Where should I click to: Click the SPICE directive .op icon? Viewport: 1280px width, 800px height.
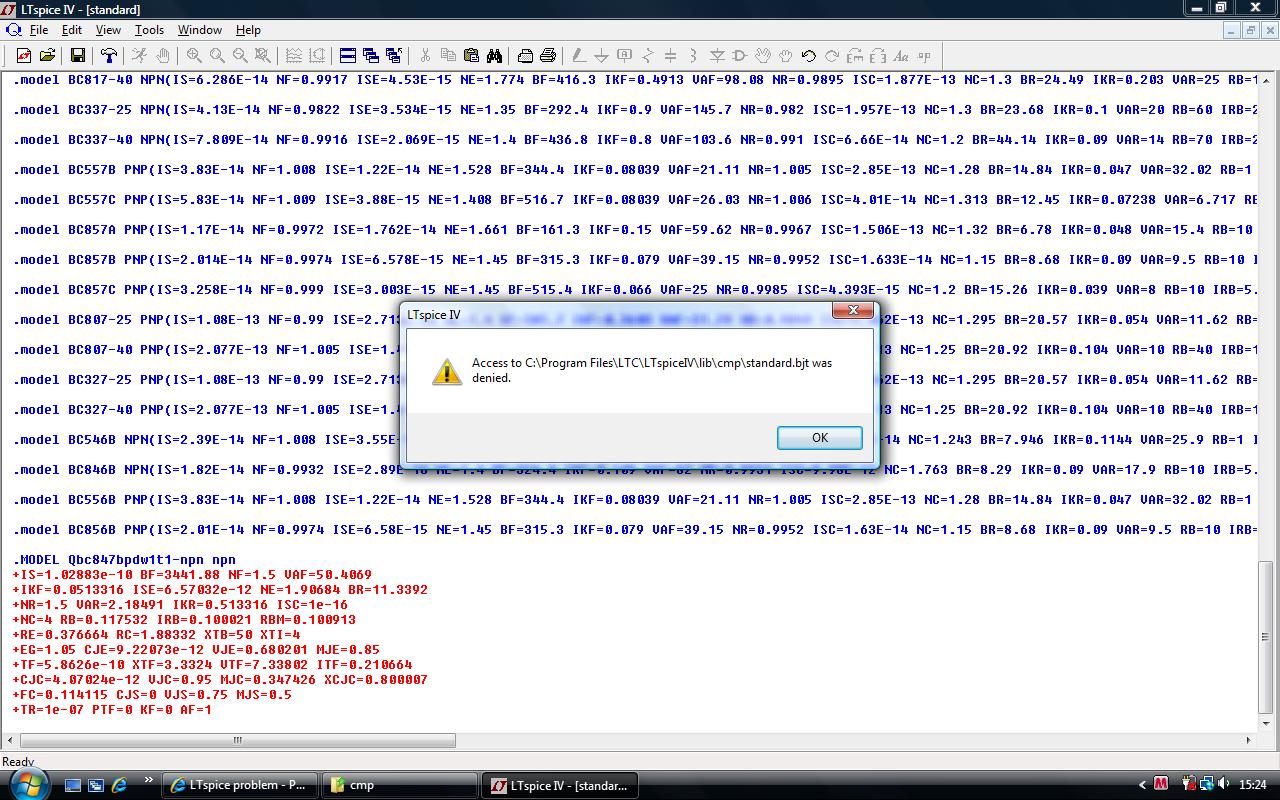(x=924, y=56)
